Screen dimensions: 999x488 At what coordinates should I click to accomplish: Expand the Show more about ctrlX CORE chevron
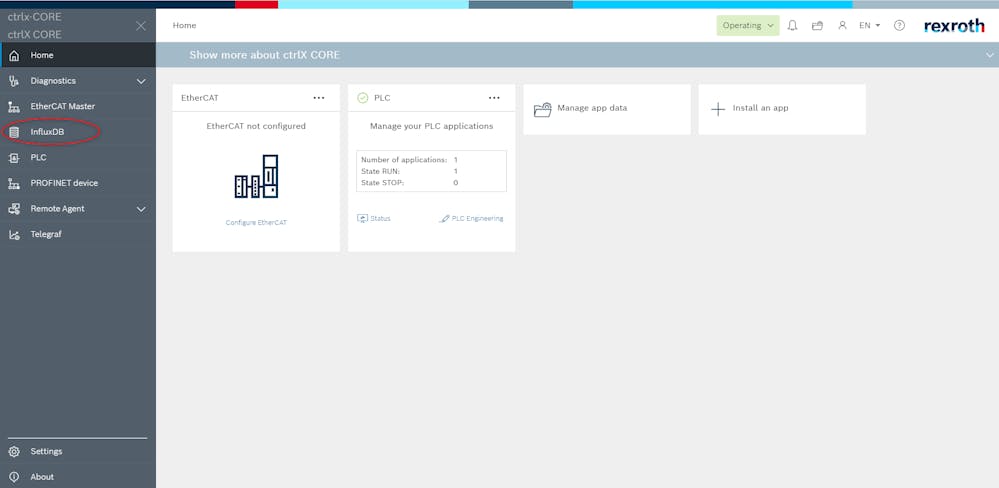pyautogui.click(x=989, y=55)
